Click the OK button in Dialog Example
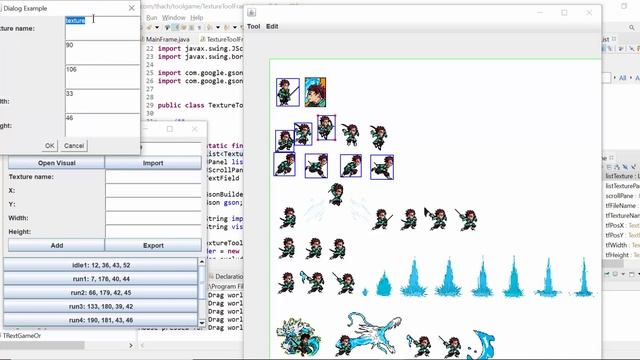The image size is (640, 360). (49, 146)
